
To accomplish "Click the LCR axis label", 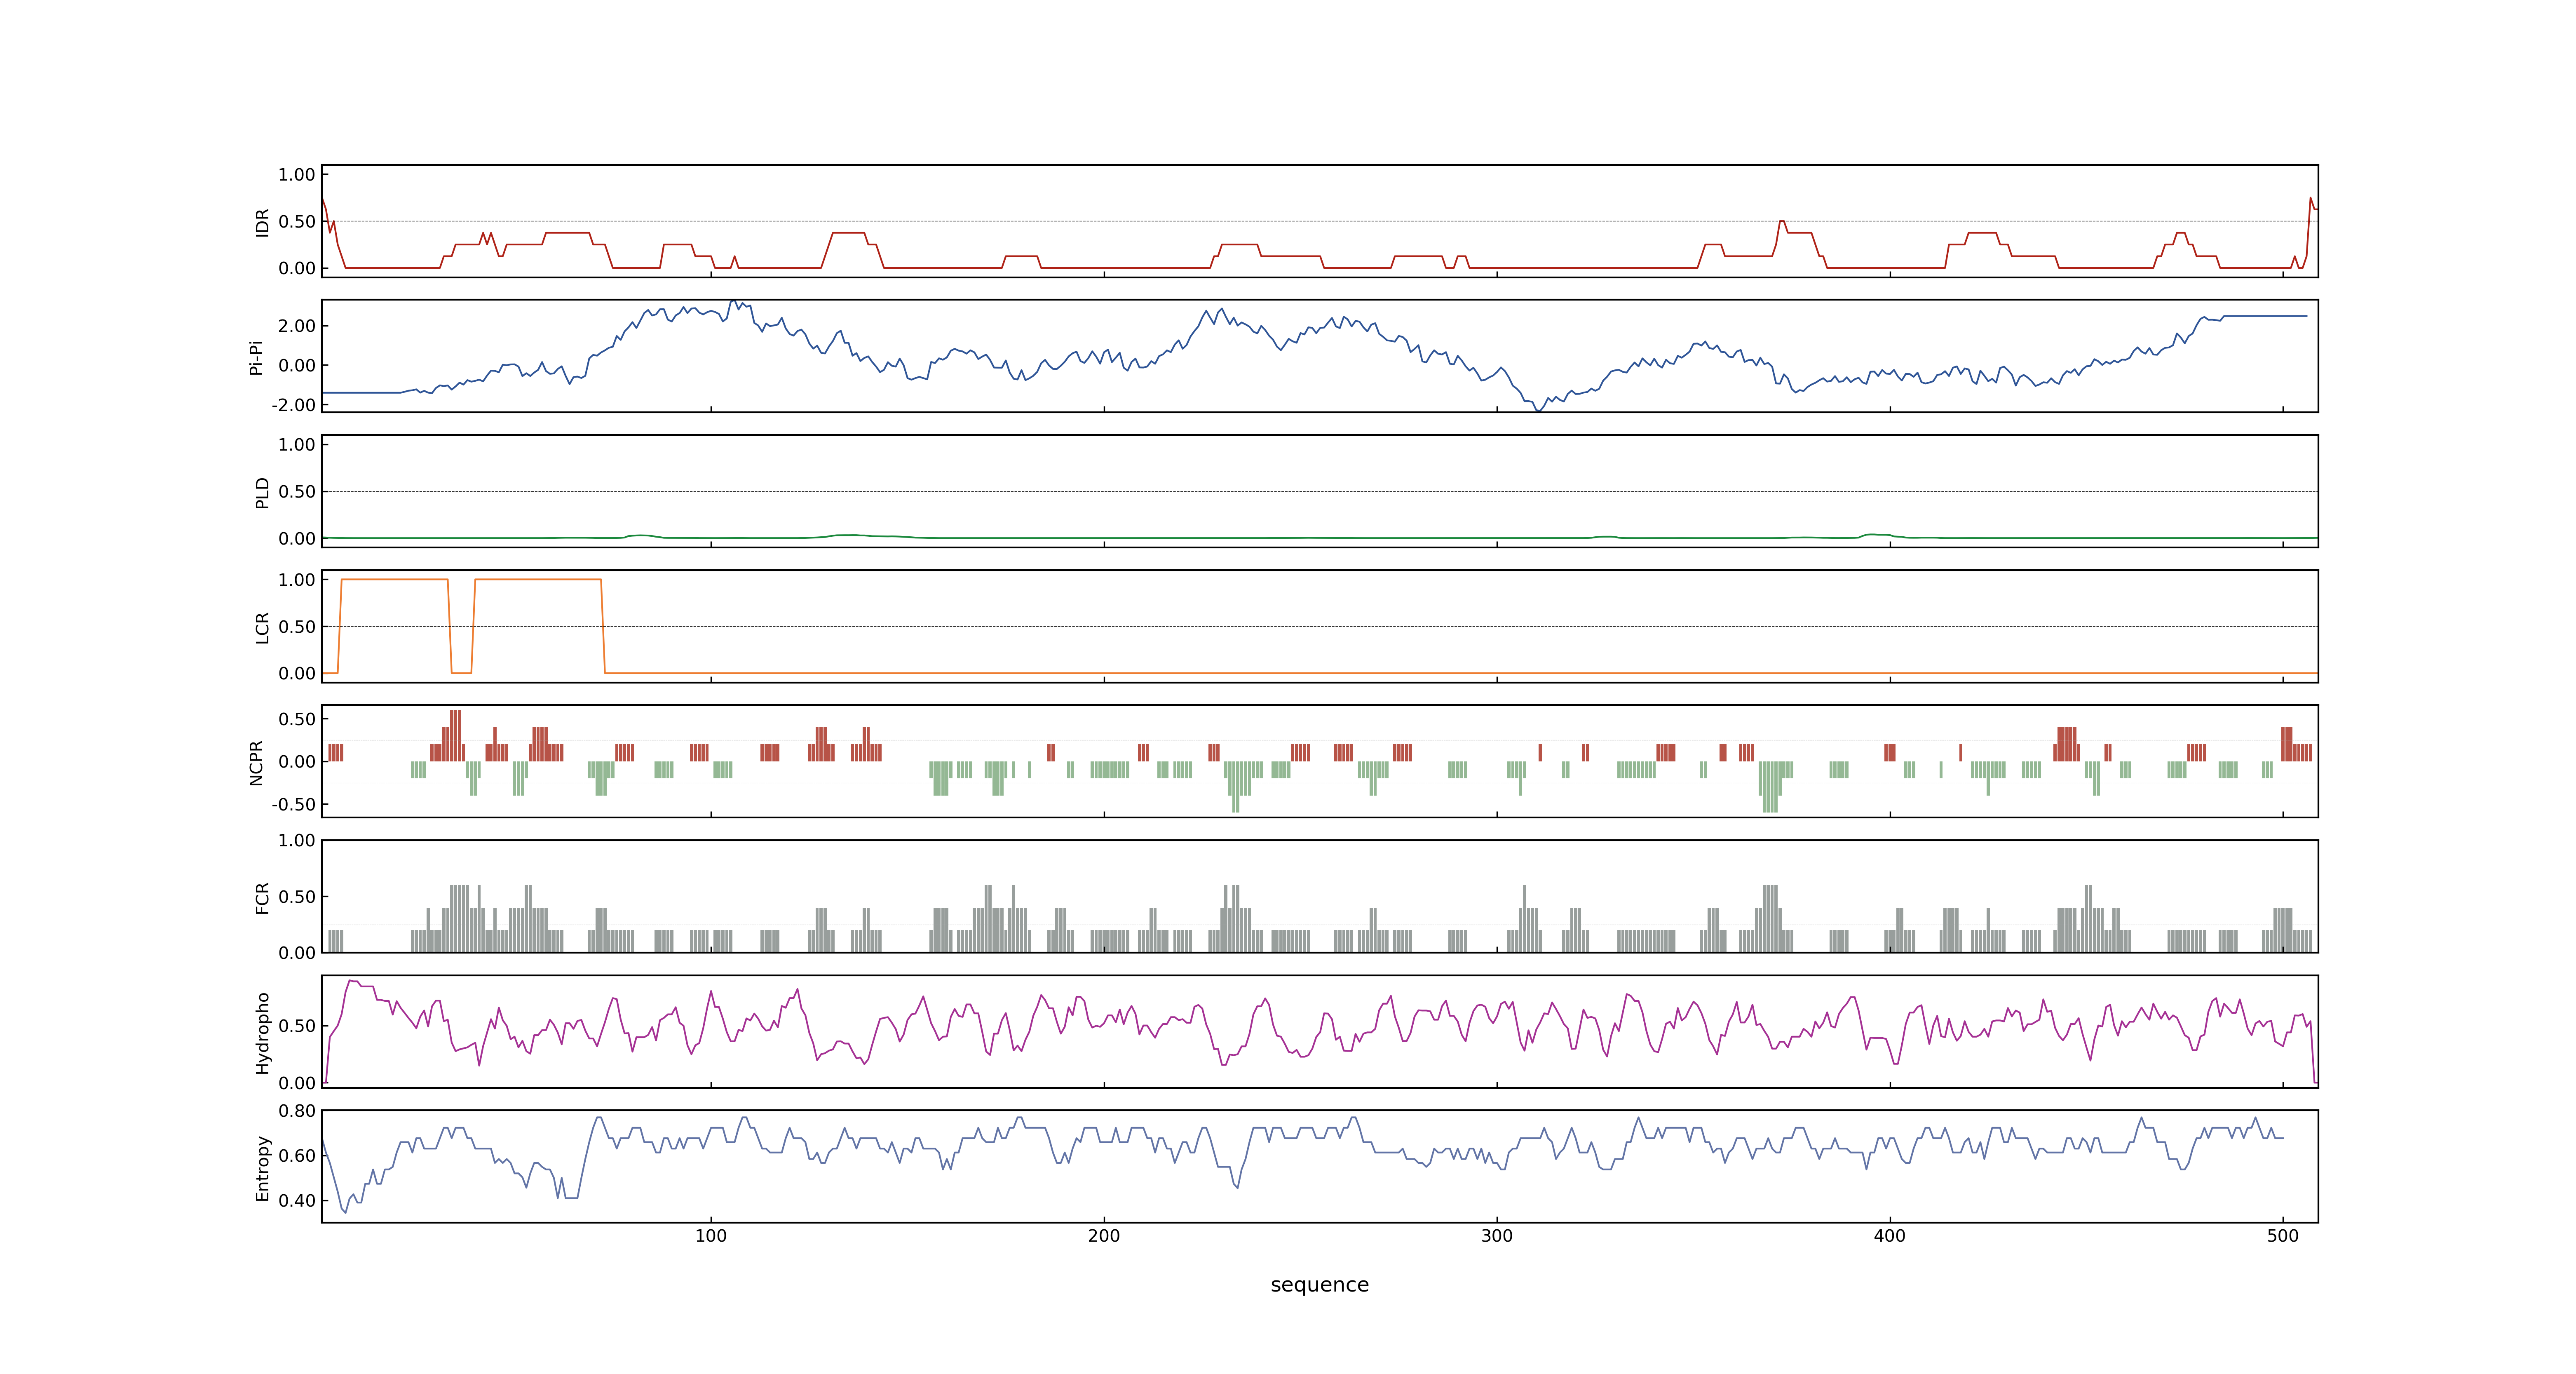I will [x=262, y=627].
